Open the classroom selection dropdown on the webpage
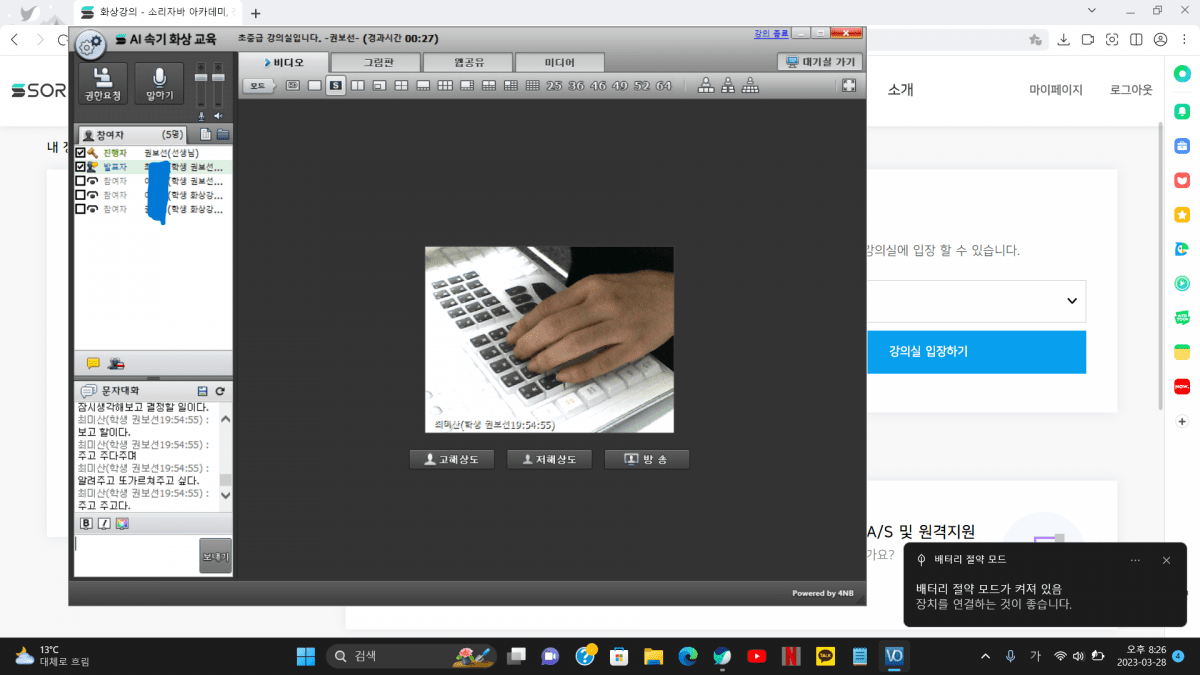This screenshot has width=1200, height=675. 1072,301
